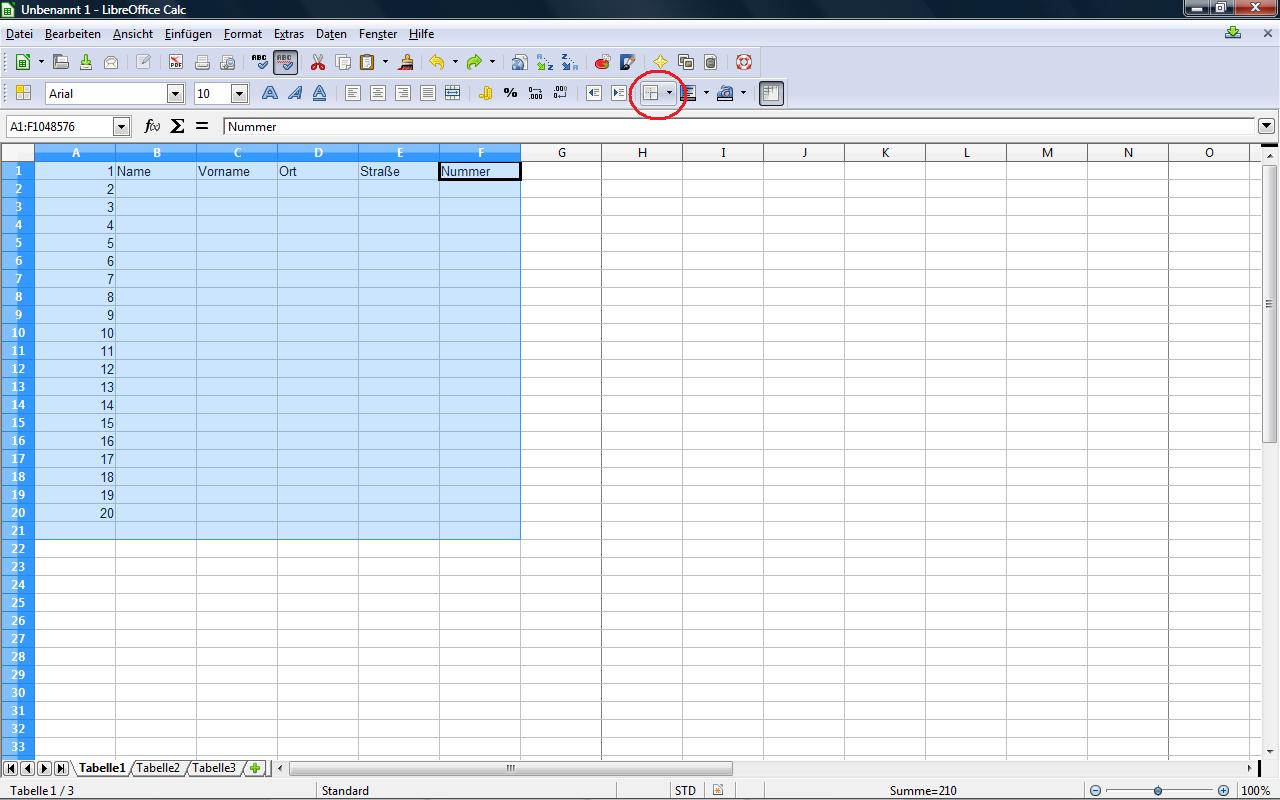Click the Sum sigma icon
Screen dimensions: 1280x800
pos(177,126)
